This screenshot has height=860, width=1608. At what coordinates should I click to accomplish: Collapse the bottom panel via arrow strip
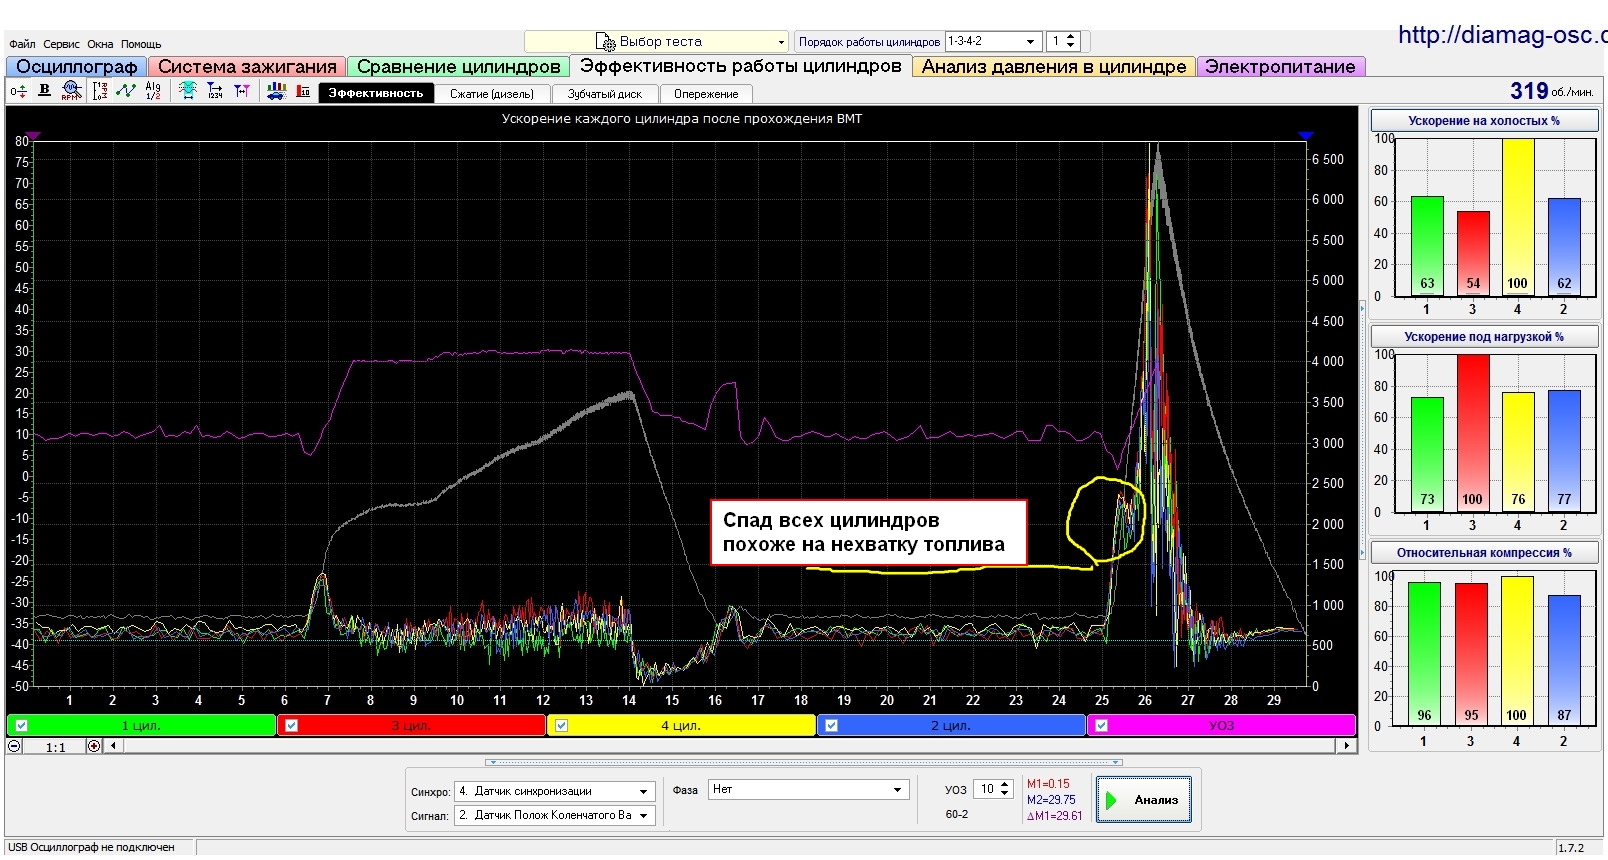click(x=802, y=762)
